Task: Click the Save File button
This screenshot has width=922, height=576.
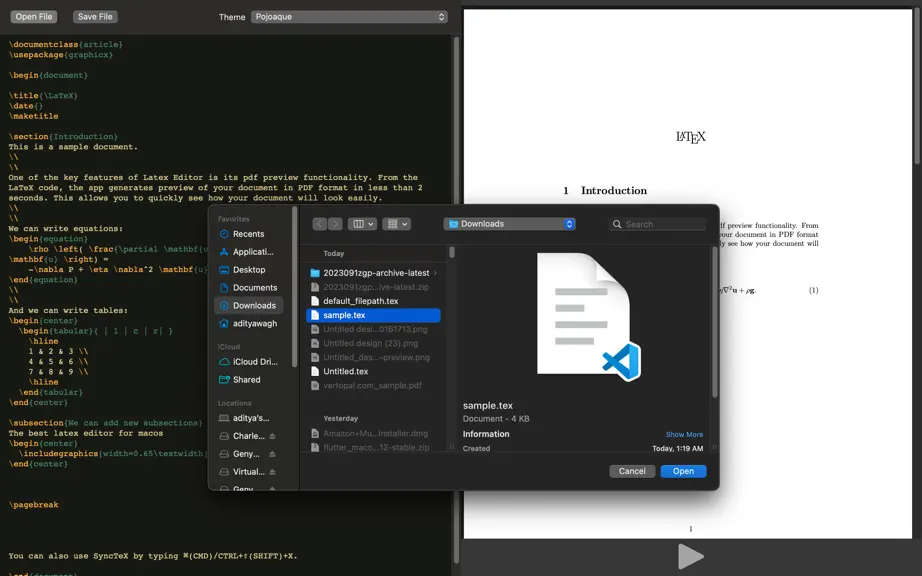Action: point(95,16)
